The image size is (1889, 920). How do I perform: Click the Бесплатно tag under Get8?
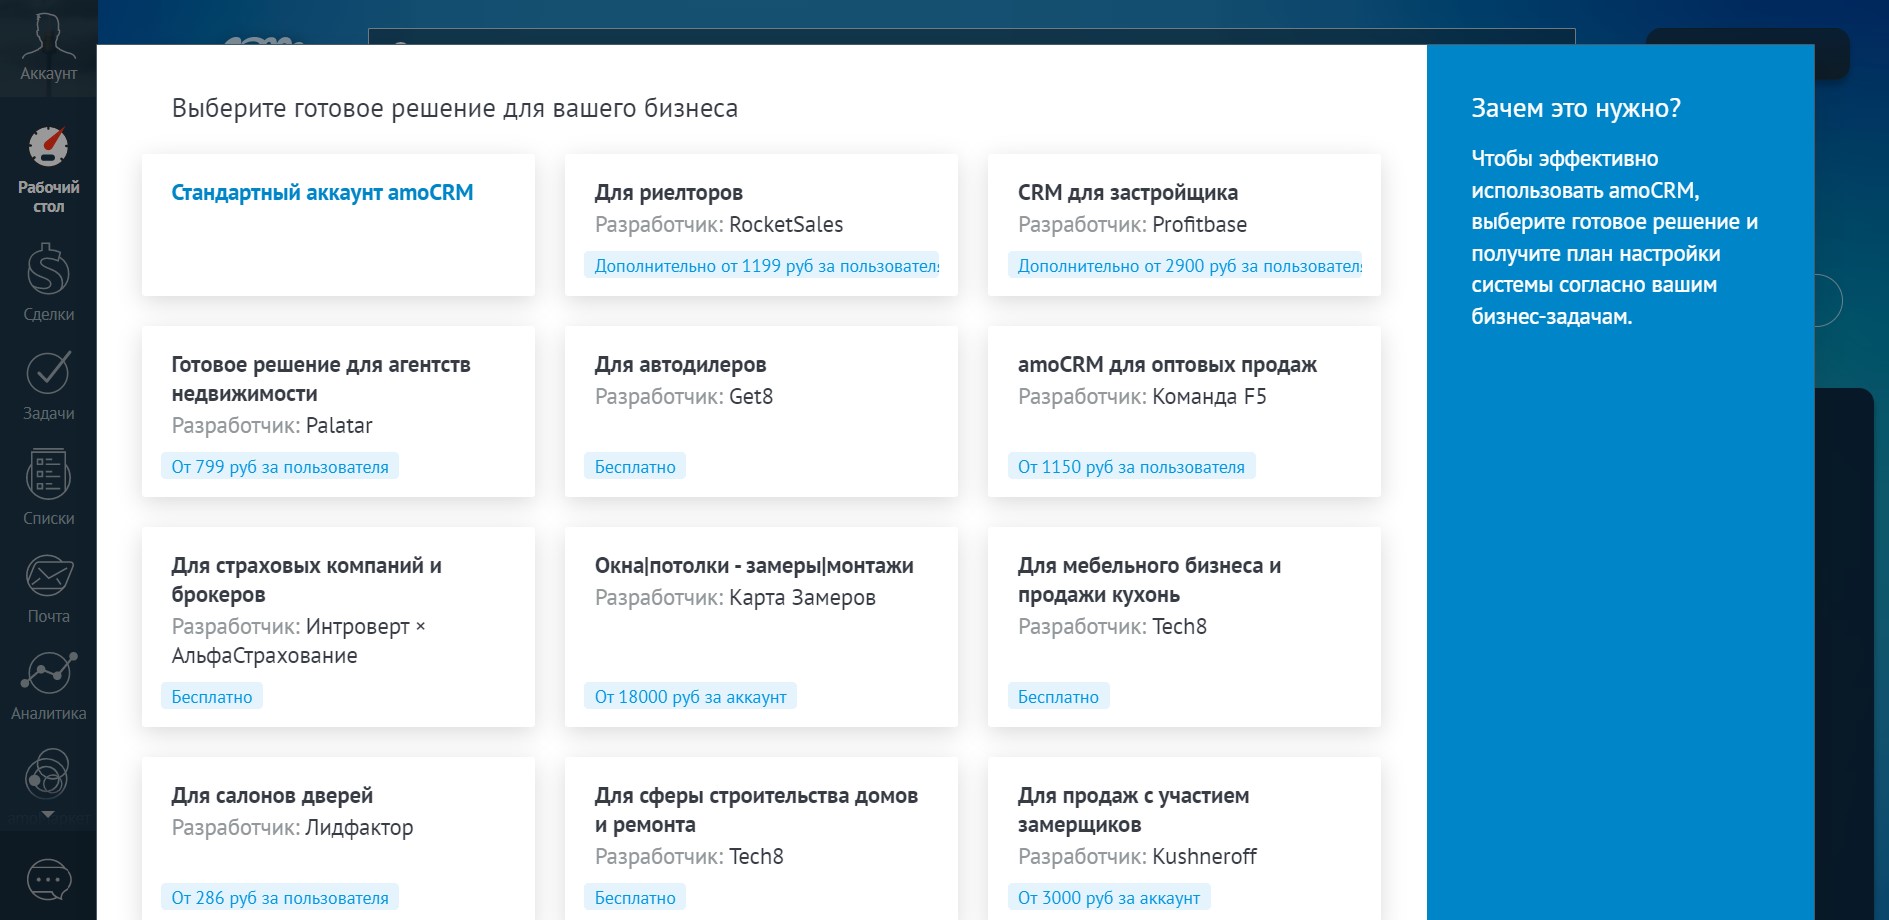pyautogui.click(x=635, y=467)
